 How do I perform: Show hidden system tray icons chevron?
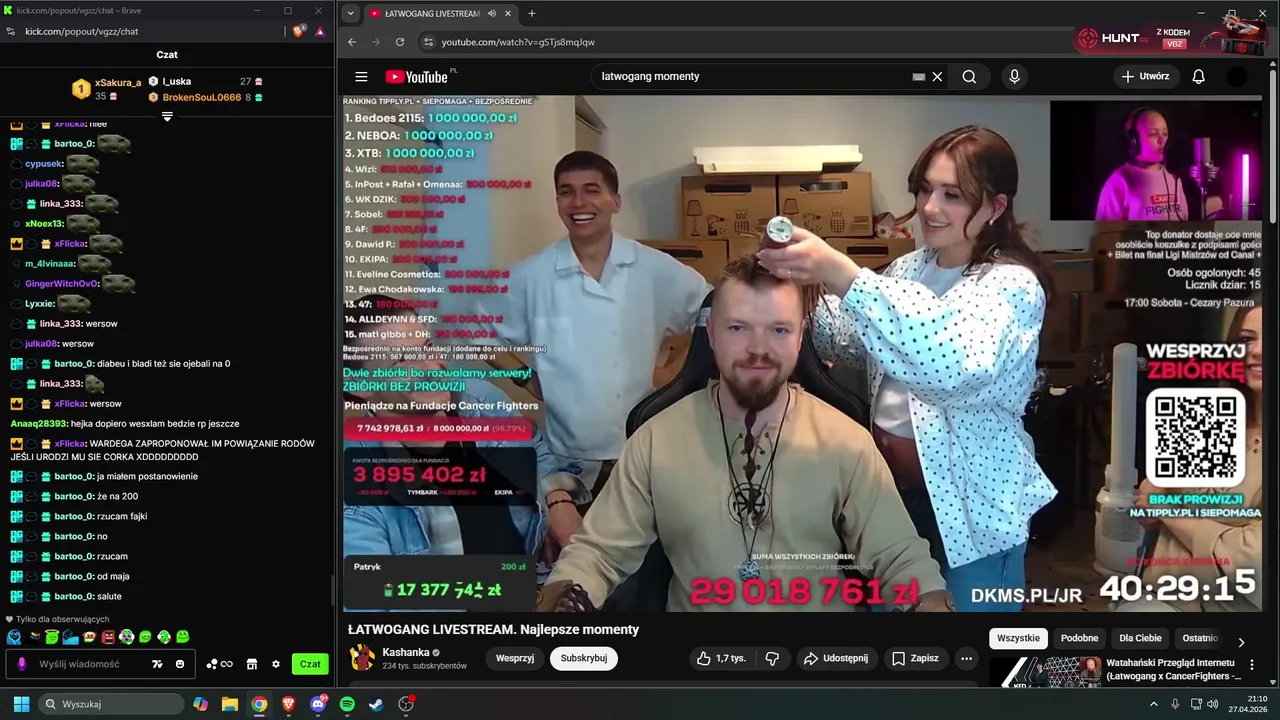click(1155, 704)
